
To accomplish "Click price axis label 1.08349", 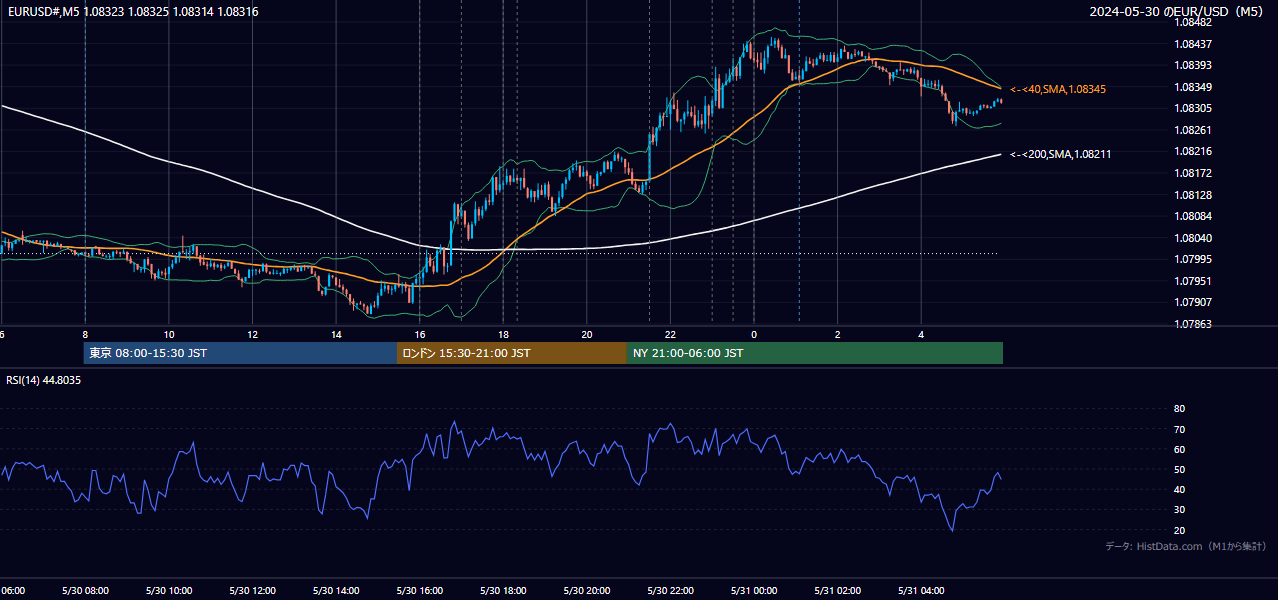I will [x=1193, y=87].
